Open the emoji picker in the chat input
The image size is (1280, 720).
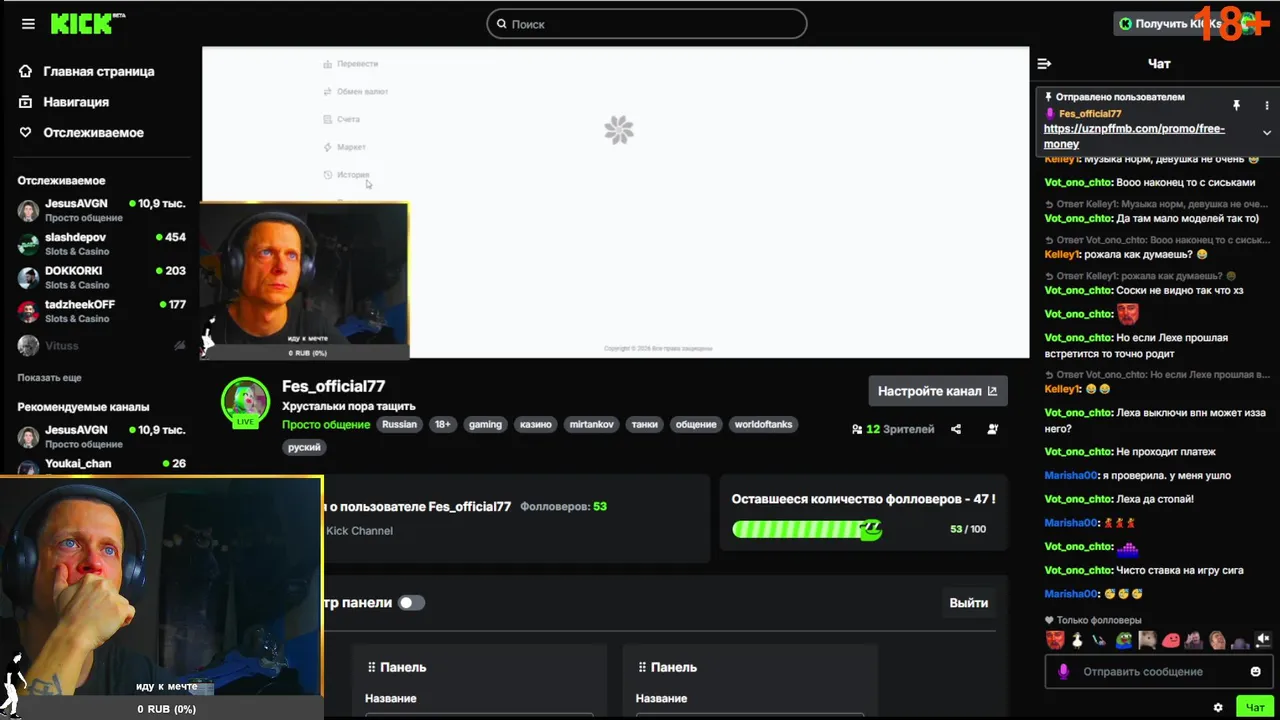(x=1255, y=671)
